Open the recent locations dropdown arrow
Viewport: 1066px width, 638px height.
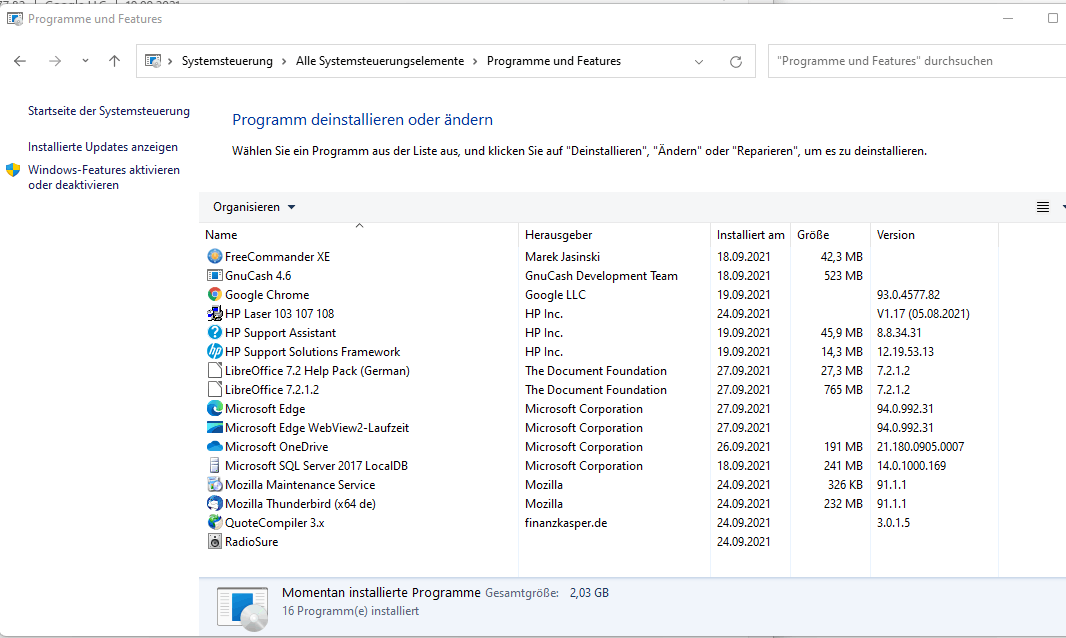point(85,61)
